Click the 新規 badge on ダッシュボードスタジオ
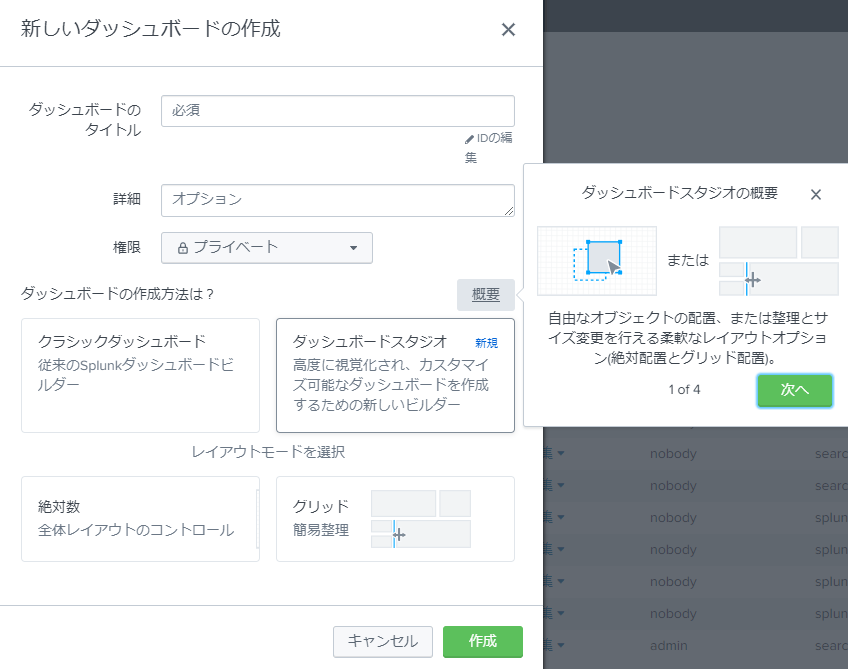This screenshot has height=669, width=848. tap(486, 343)
